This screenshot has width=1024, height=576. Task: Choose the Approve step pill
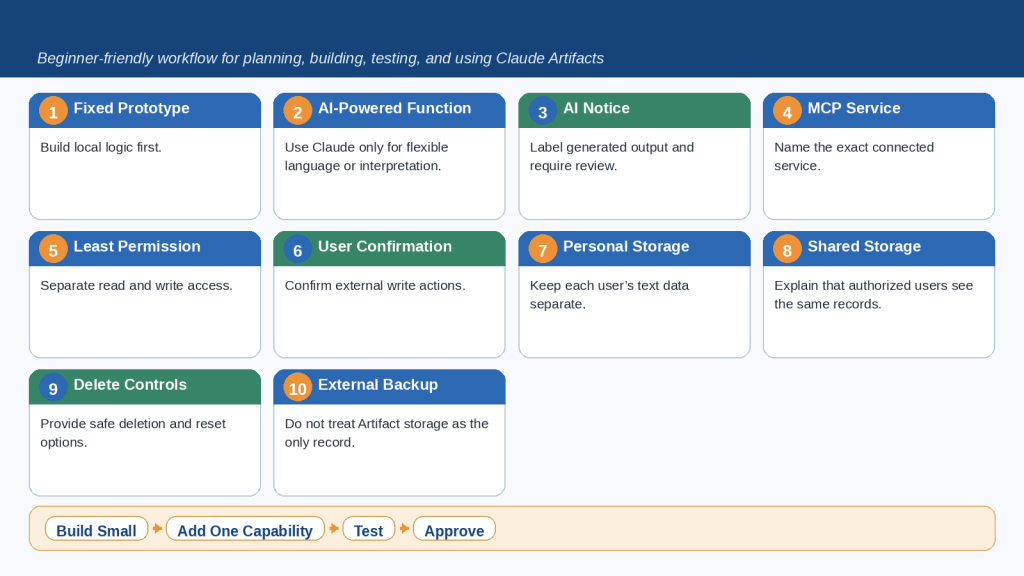454,529
